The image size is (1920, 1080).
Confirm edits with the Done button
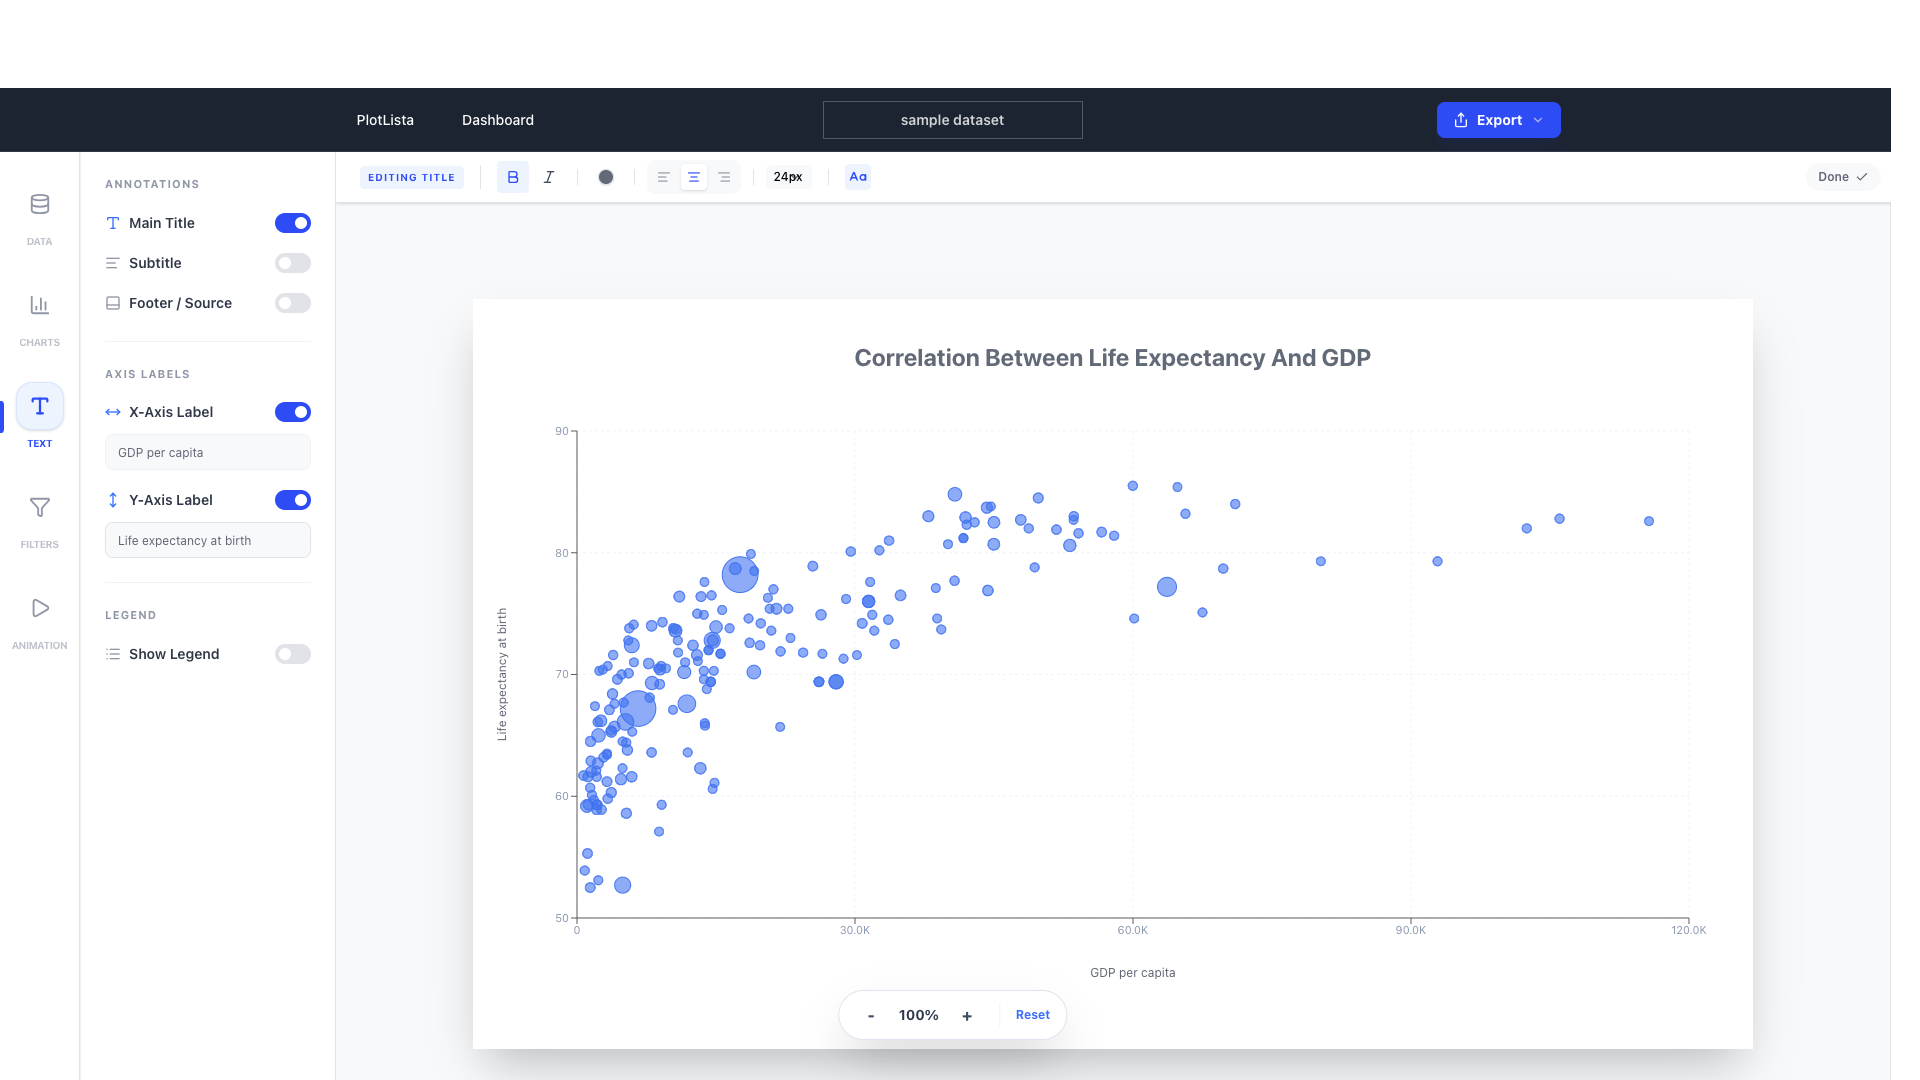pos(1842,176)
